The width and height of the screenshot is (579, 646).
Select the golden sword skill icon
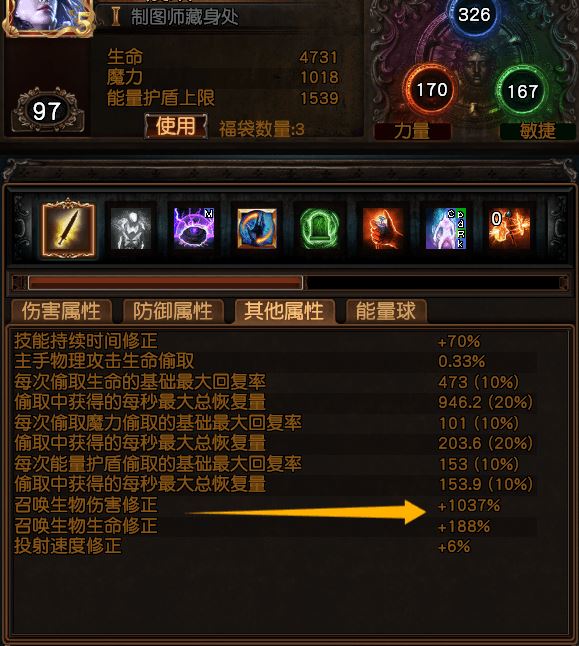coord(68,229)
